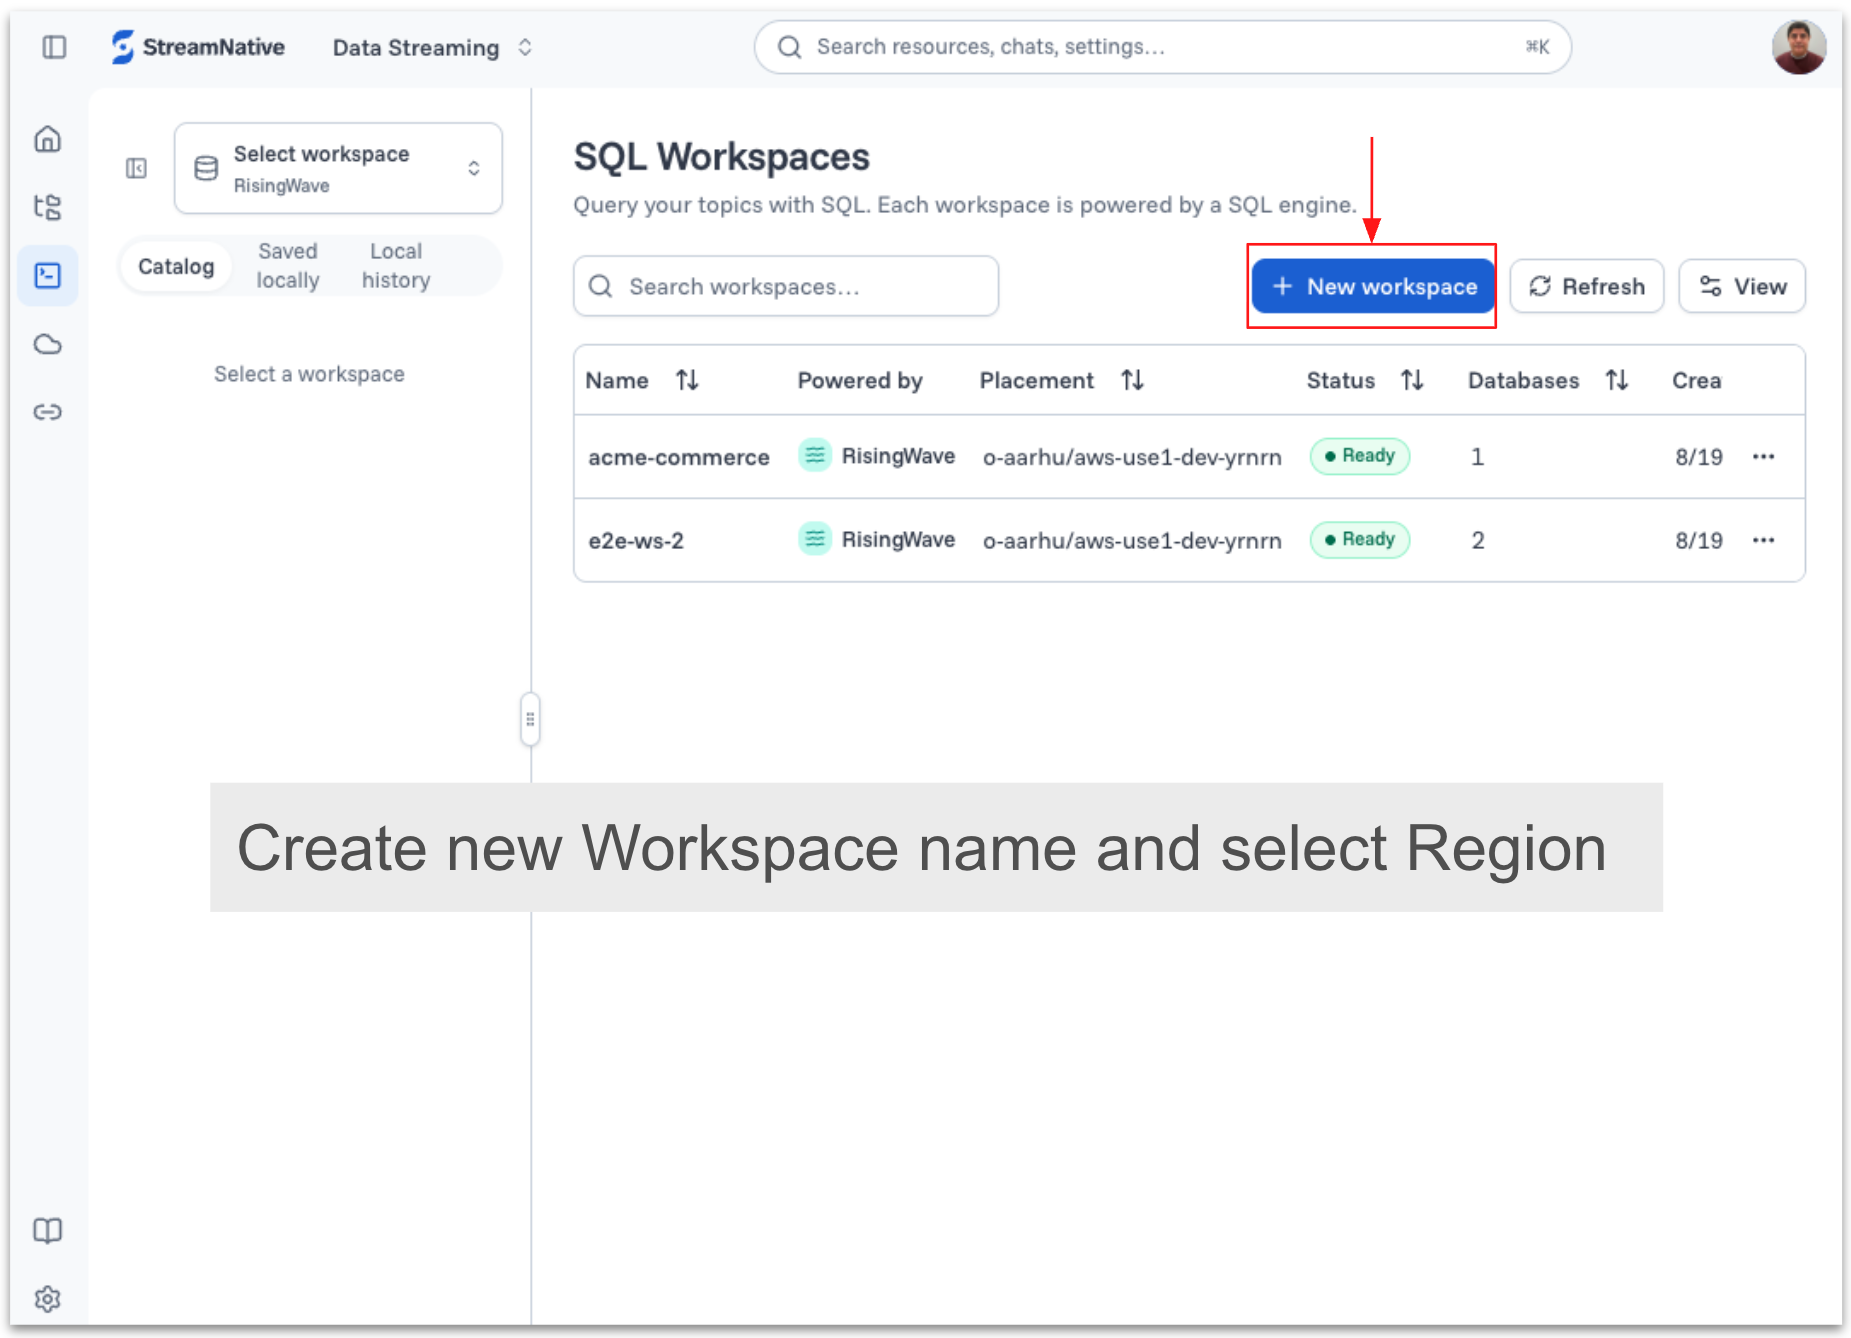Focus the Search workspaces field

(786, 286)
